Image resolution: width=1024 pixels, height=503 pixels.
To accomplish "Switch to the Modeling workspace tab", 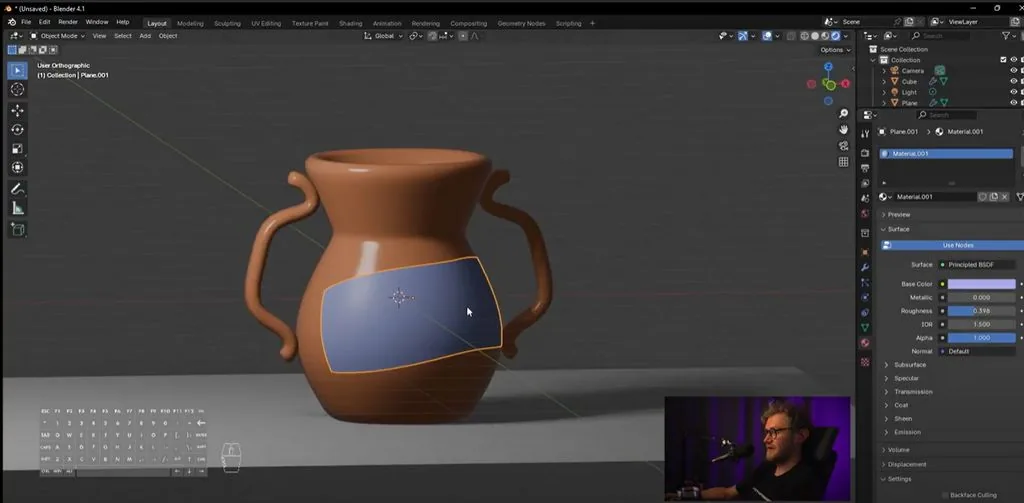I will [190, 24].
